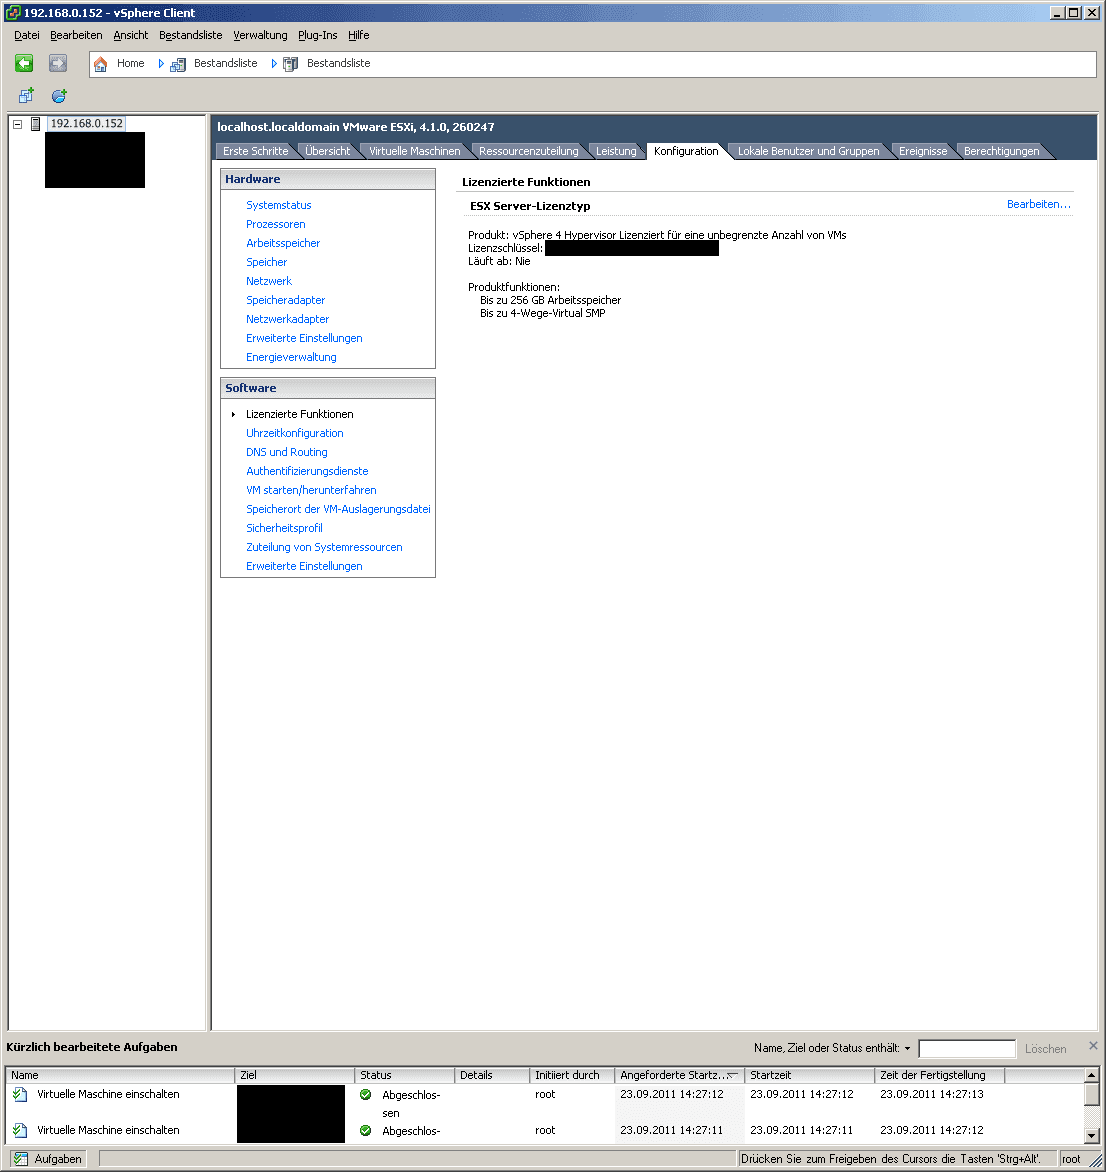The width and height of the screenshot is (1106, 1172).
Task: Click the globe toolbar icon with plus sign
Action: pos(59,96)
